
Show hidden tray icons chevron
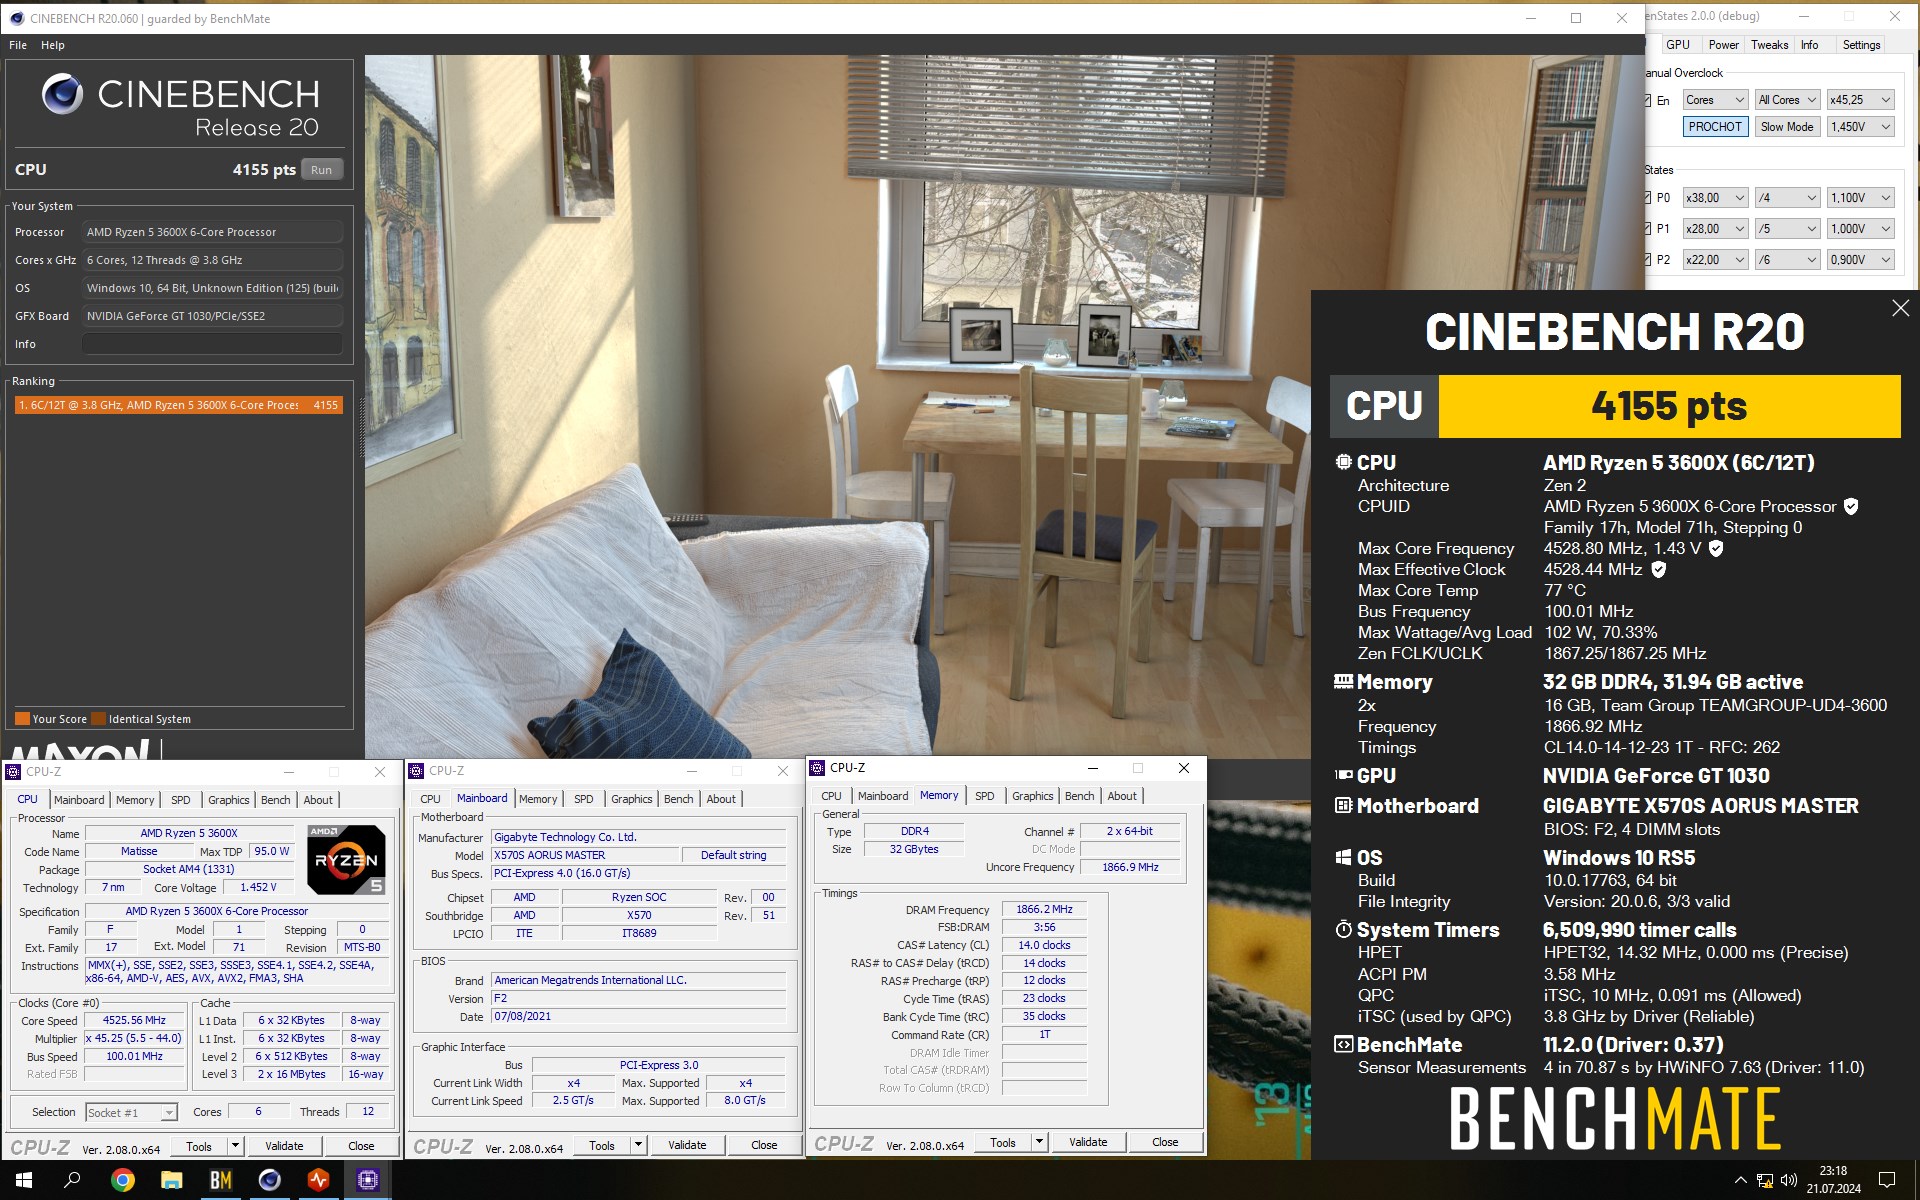point(1740,1180)
